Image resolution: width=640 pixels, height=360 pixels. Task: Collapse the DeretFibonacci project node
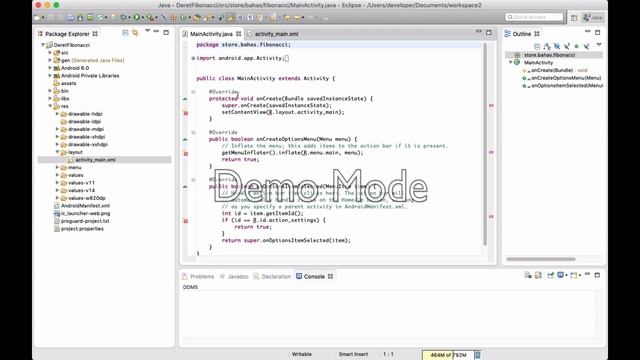point(43,45)
